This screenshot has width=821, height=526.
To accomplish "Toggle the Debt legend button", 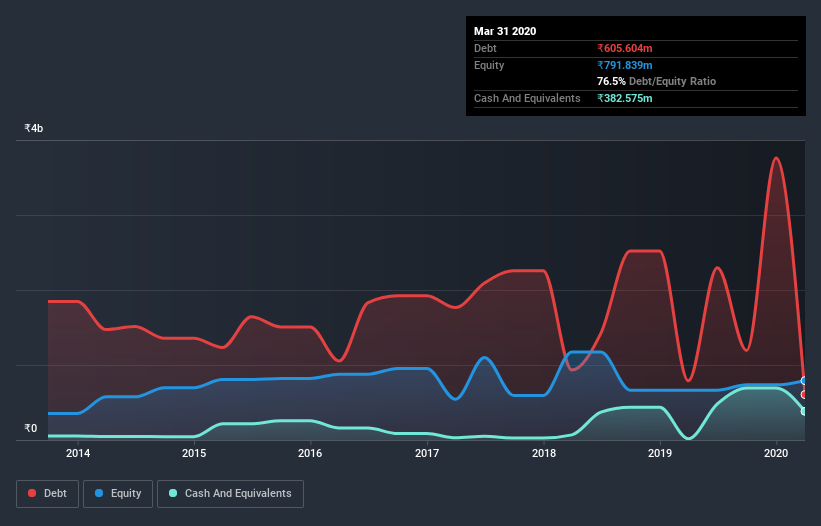I will pyautogui.click(x=47, y=494).
